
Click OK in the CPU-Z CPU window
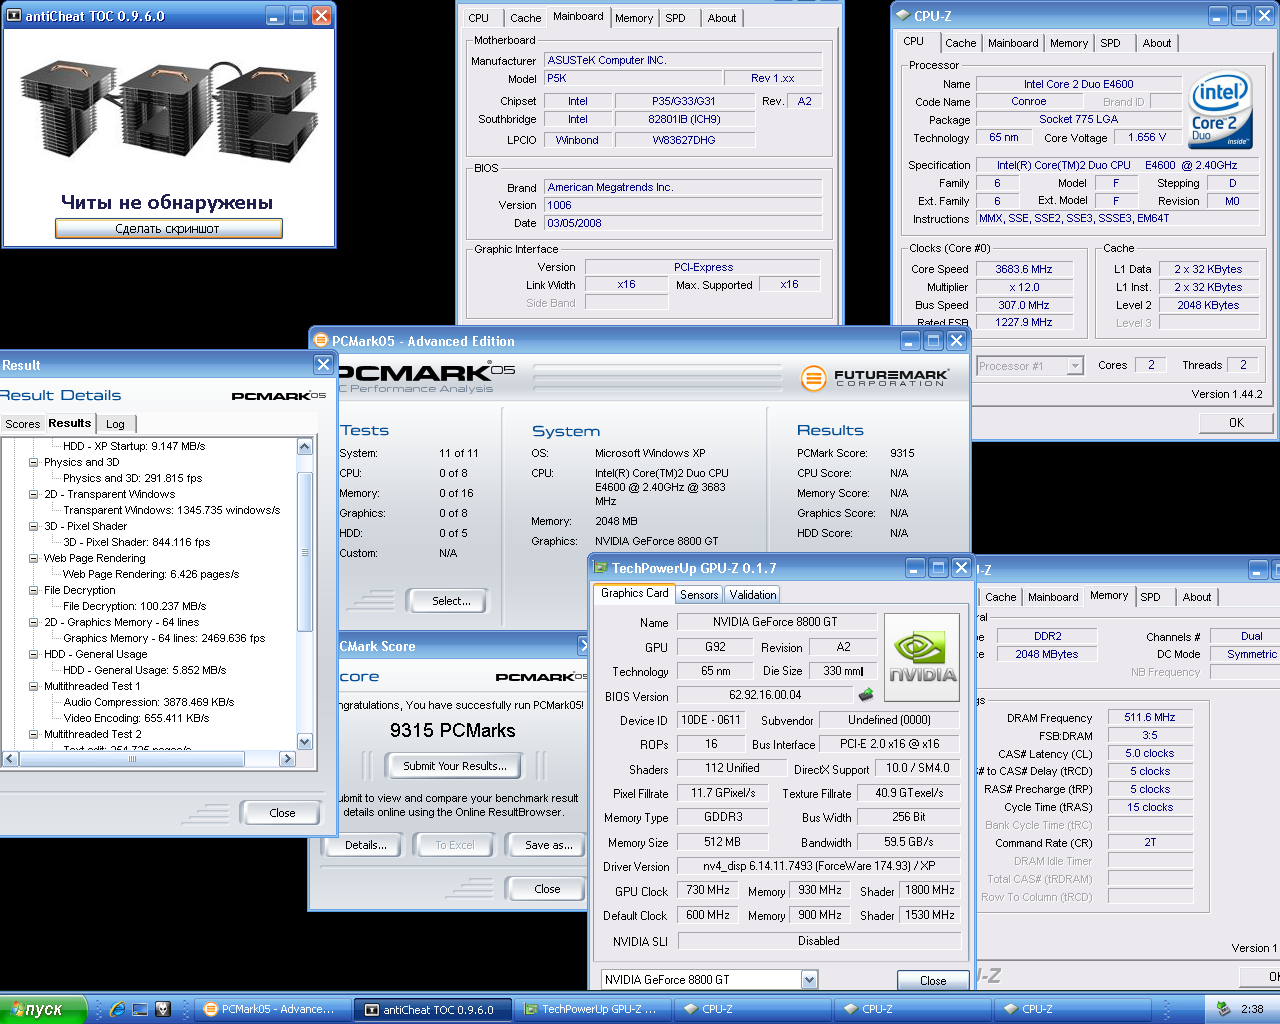point(1236,423)
